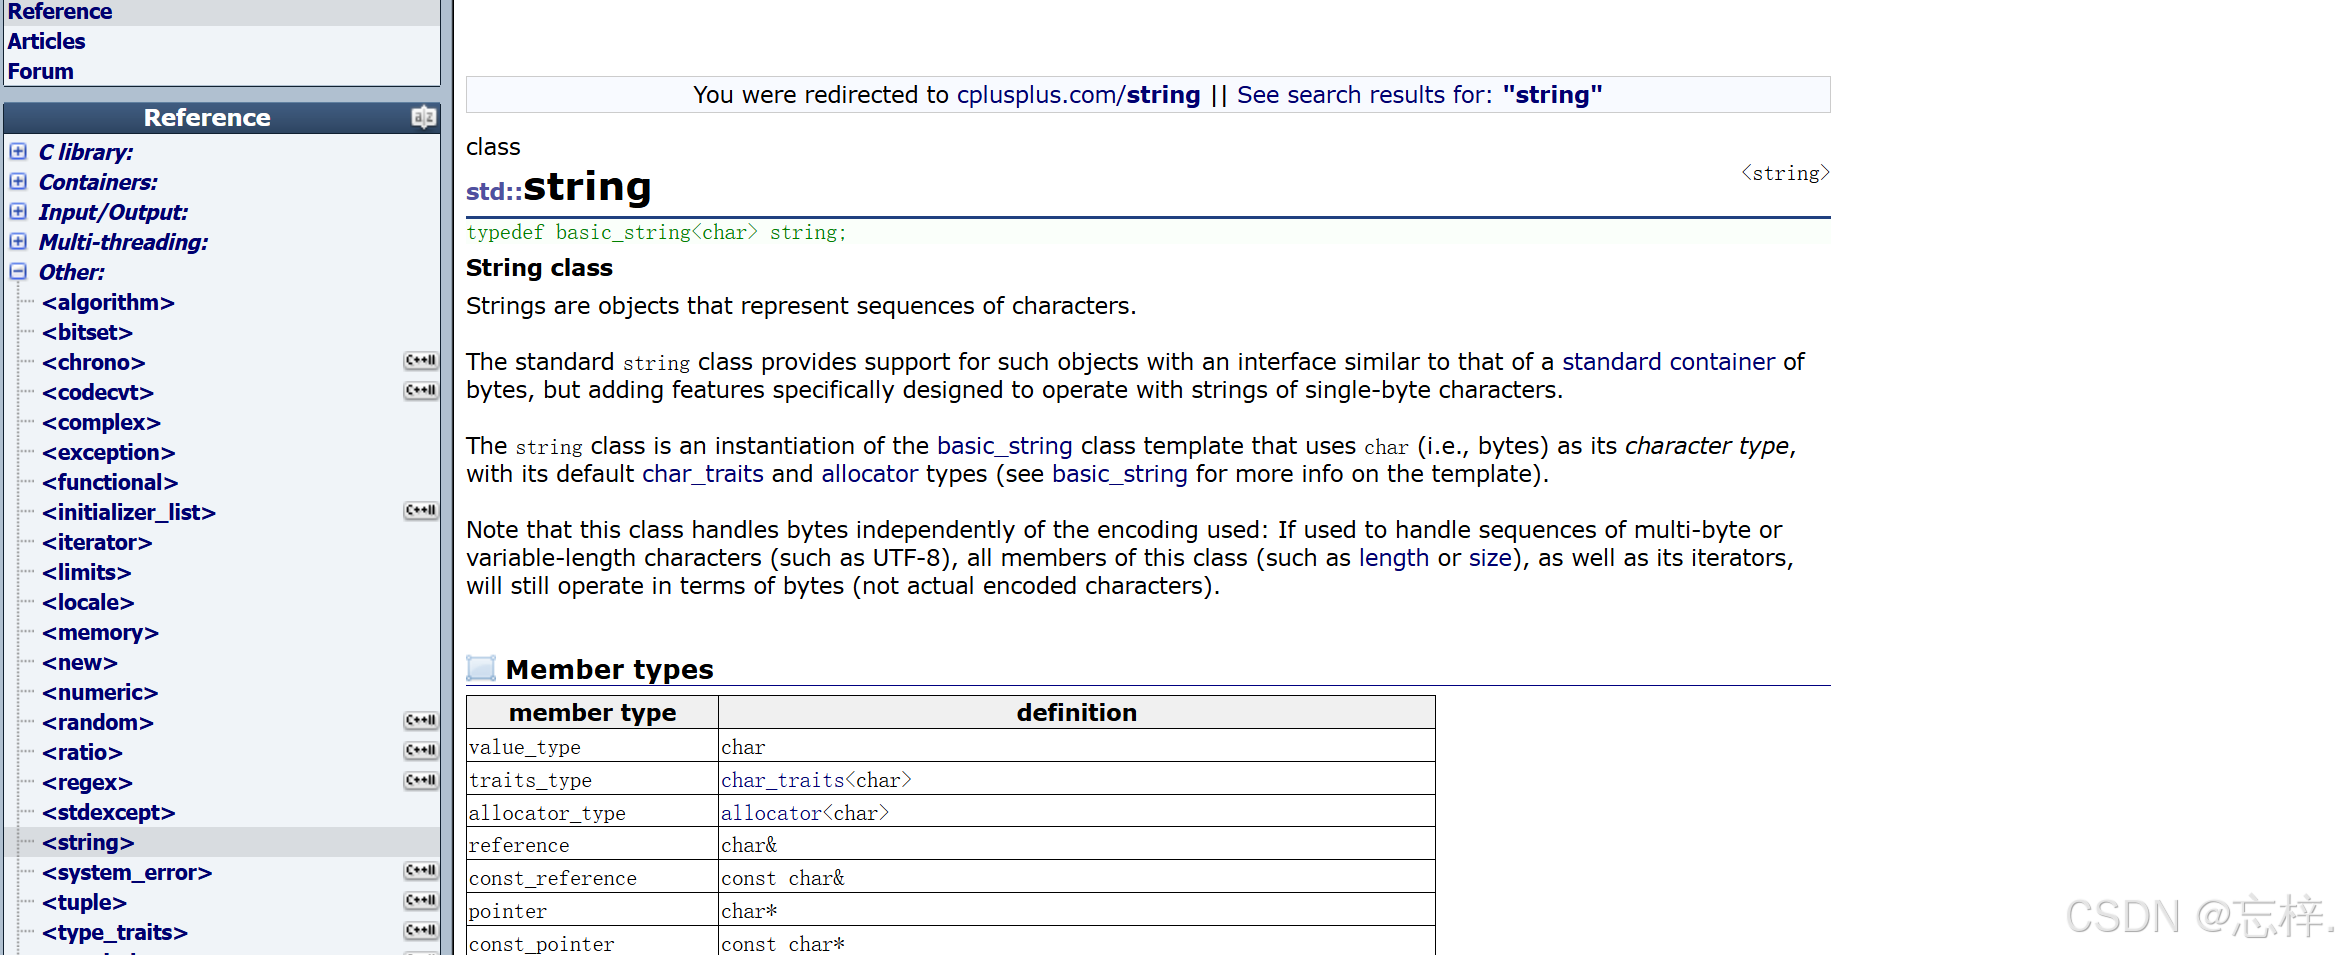Open basic_string link in instantiation sentence
The image size is (2341, 955).
pos(1004,446)
